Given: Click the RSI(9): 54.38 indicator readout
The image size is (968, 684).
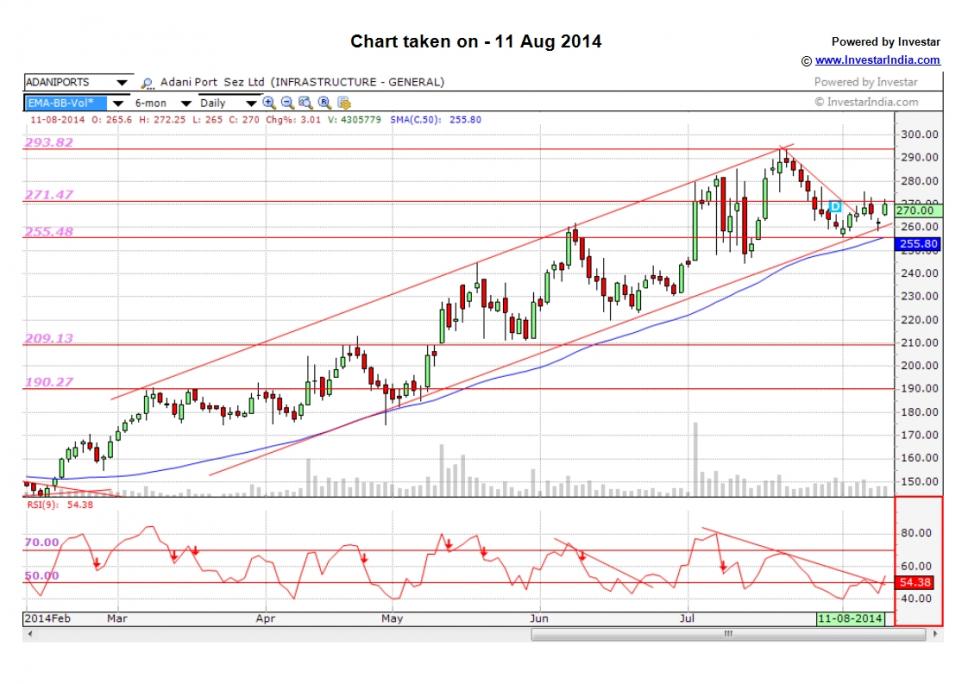Looking at the screenshot, I should (60, 505).
